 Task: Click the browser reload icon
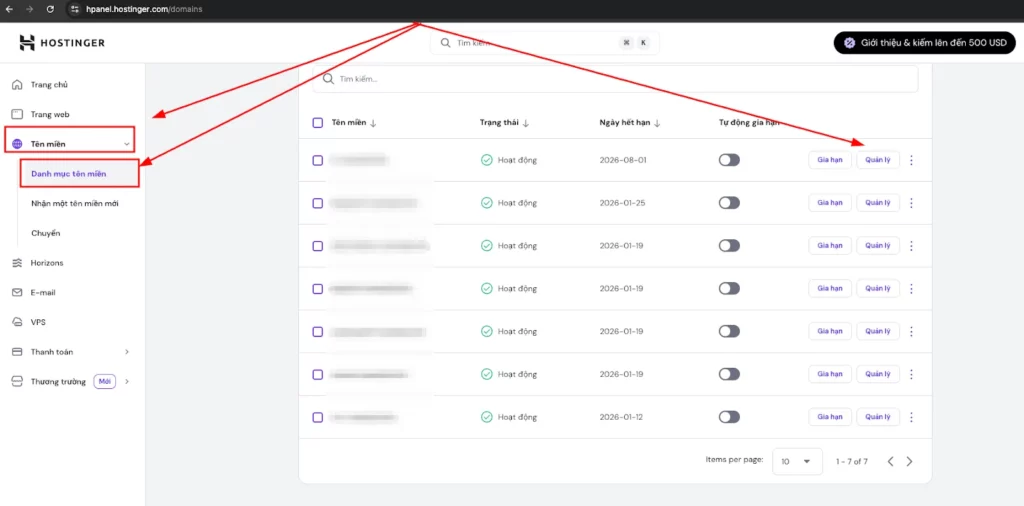[x=50, y=9]
